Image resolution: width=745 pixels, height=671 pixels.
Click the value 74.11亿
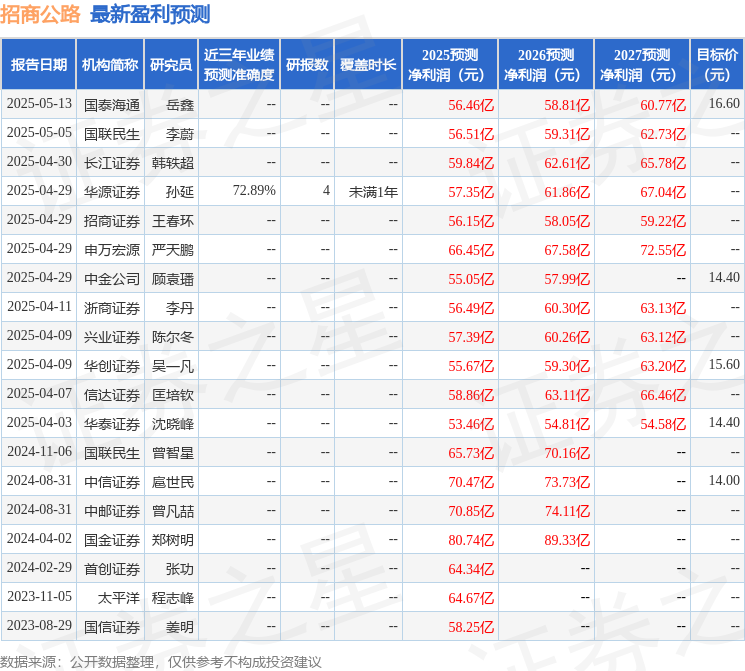pos(567,511)
